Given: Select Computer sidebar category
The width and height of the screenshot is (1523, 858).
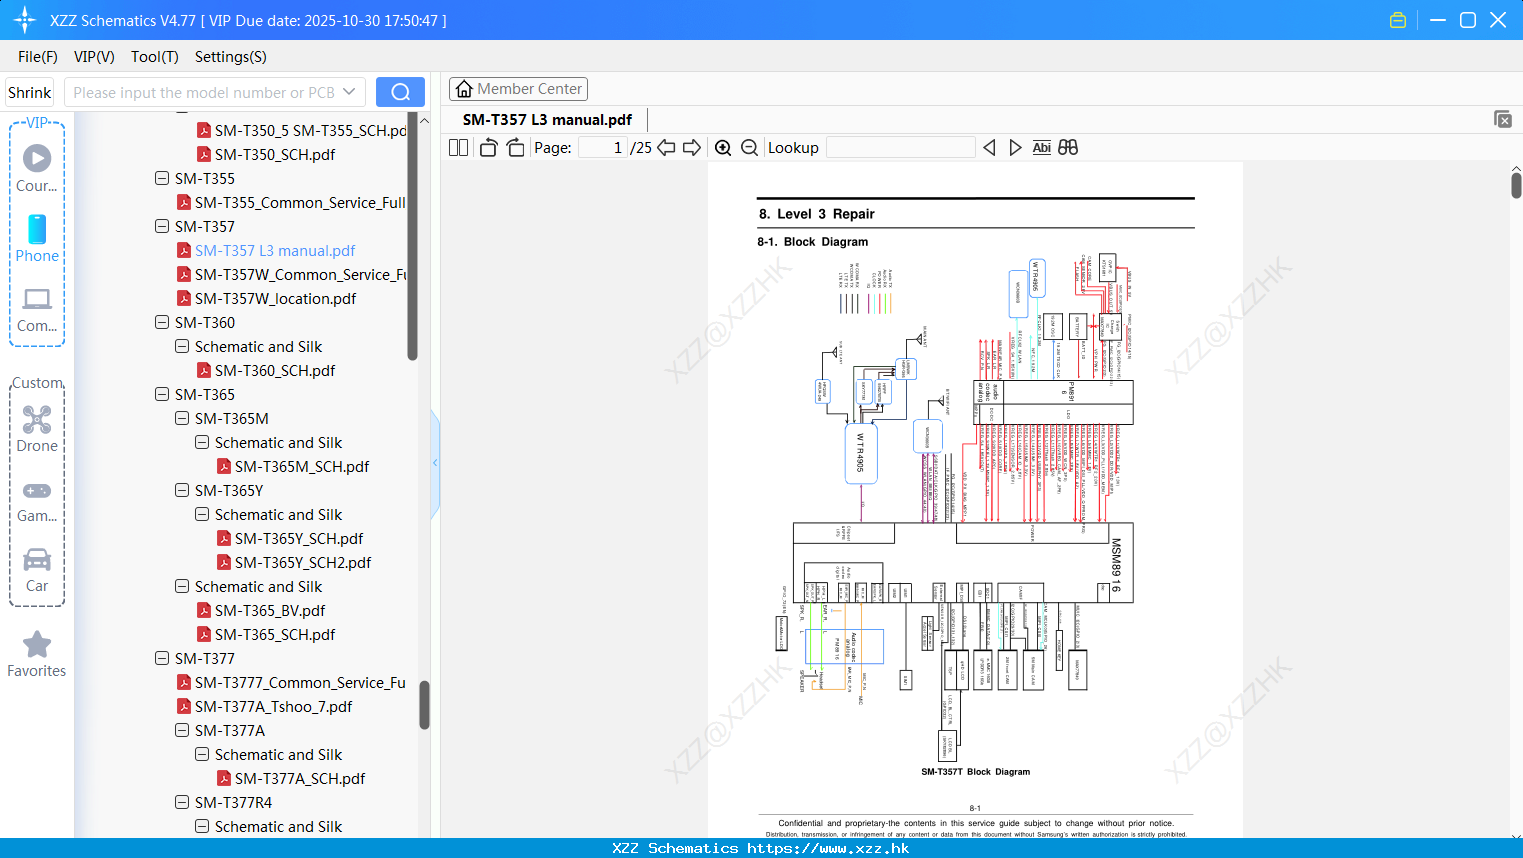Looking at the screenshot, I should pos(37,309).
